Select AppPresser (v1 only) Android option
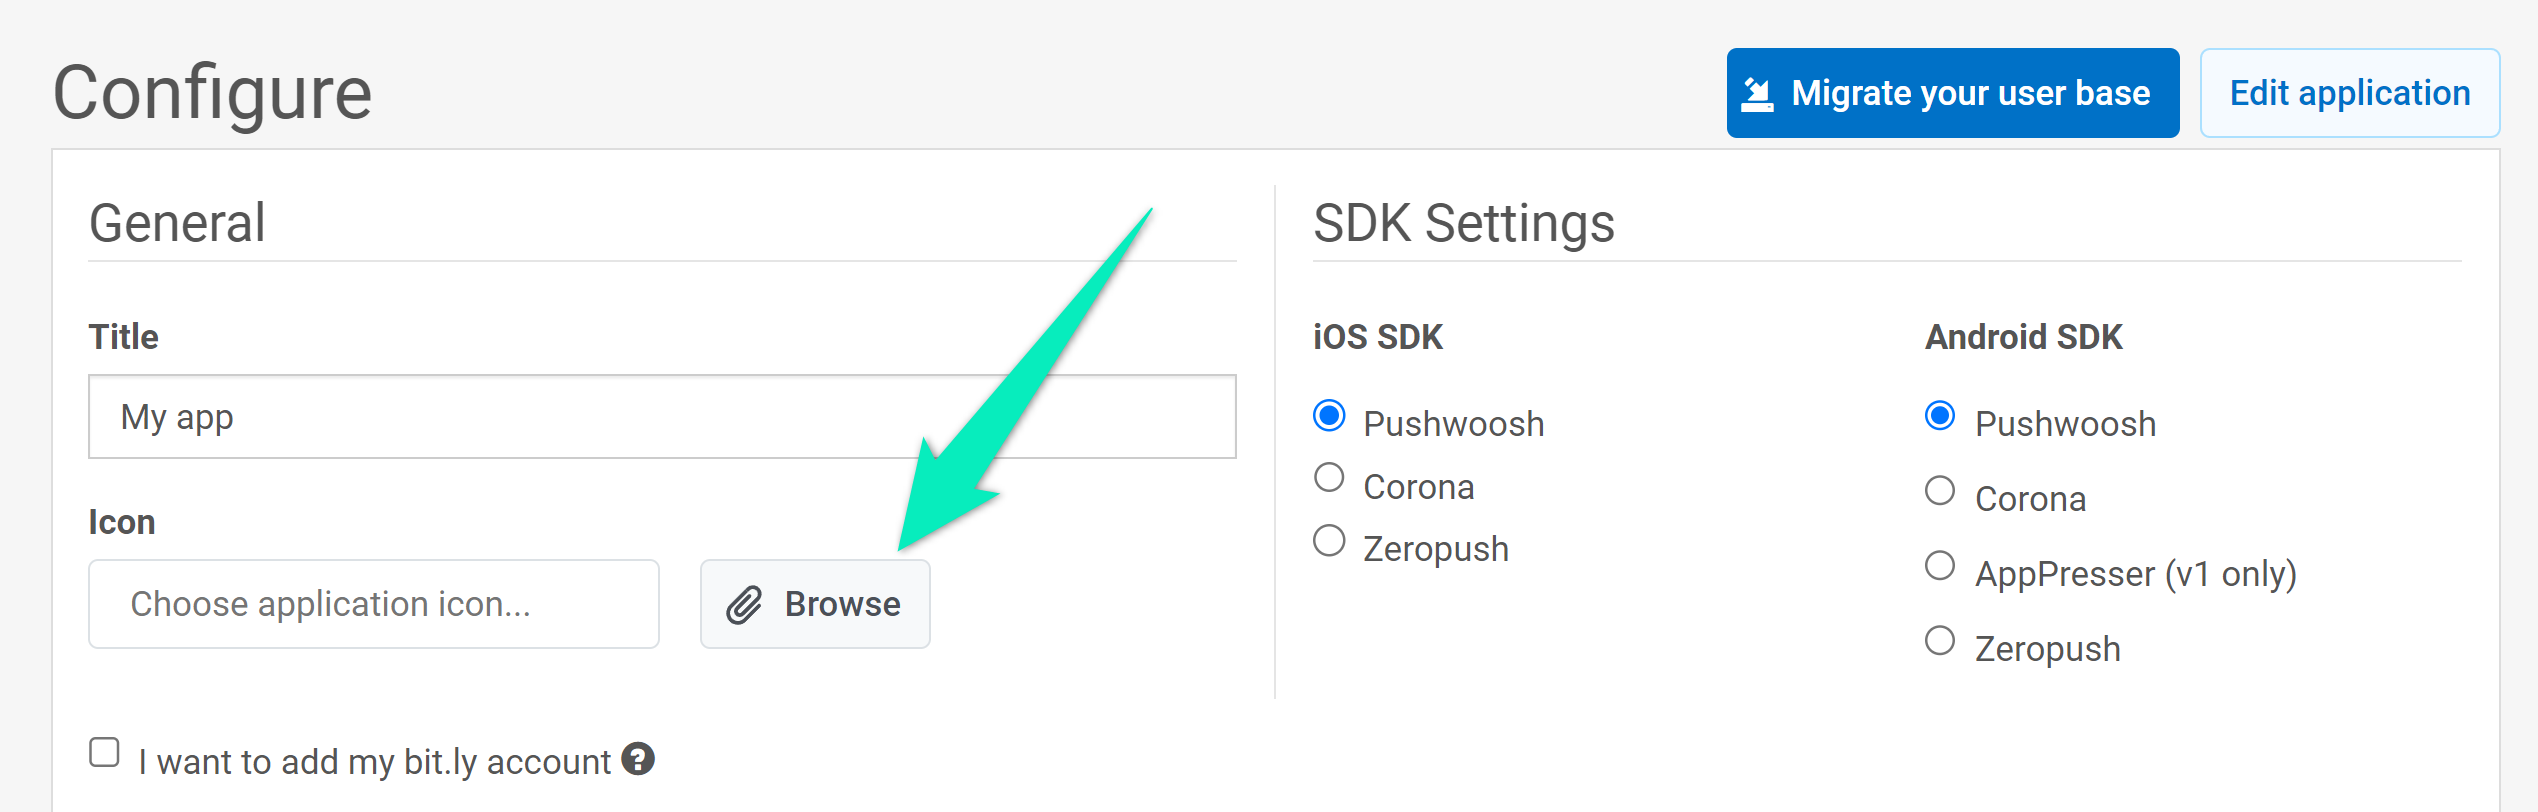 click(x=1940, y=566)
